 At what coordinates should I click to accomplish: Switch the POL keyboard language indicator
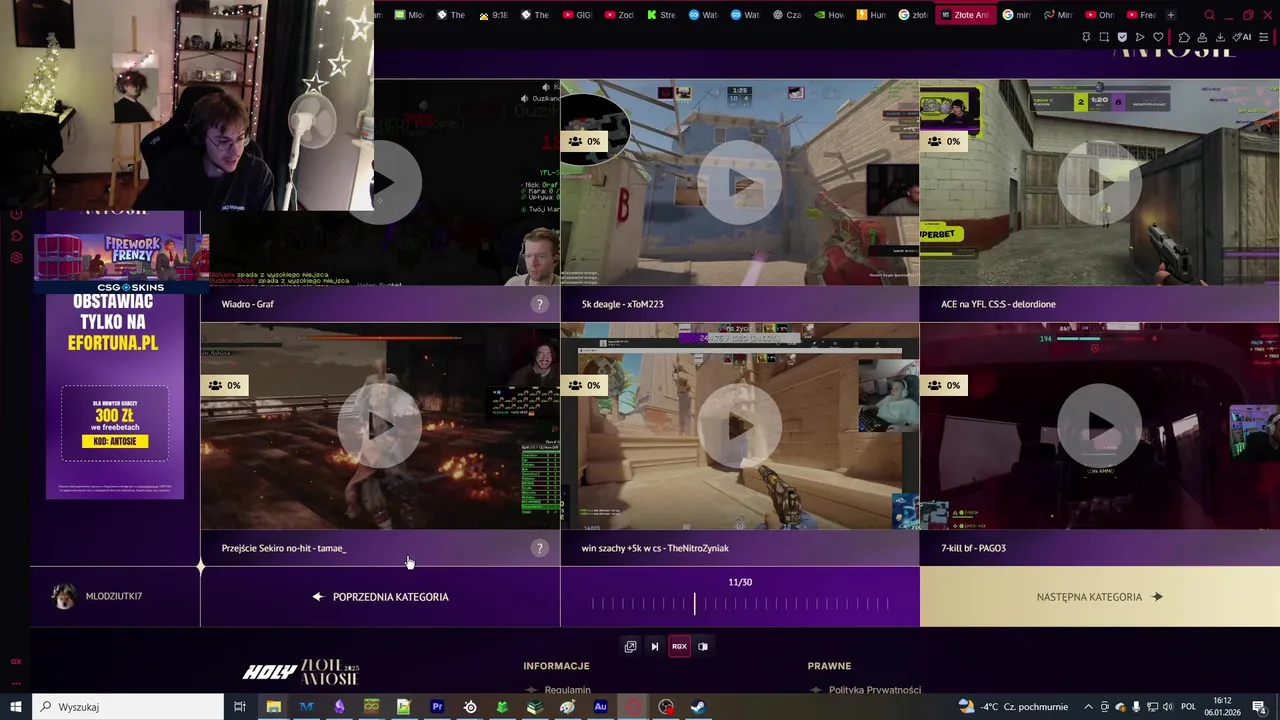click(1188, 707)
